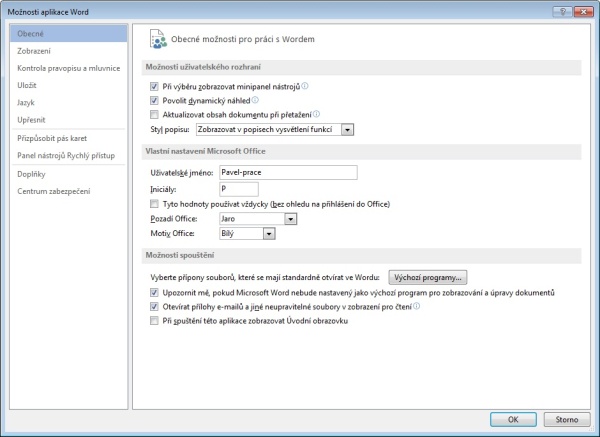Viewport: 600px width, 437px height.
Task: Close the Možnosti aplikace Word dialog
Action: pyautogui.click(x=584, y=12)
